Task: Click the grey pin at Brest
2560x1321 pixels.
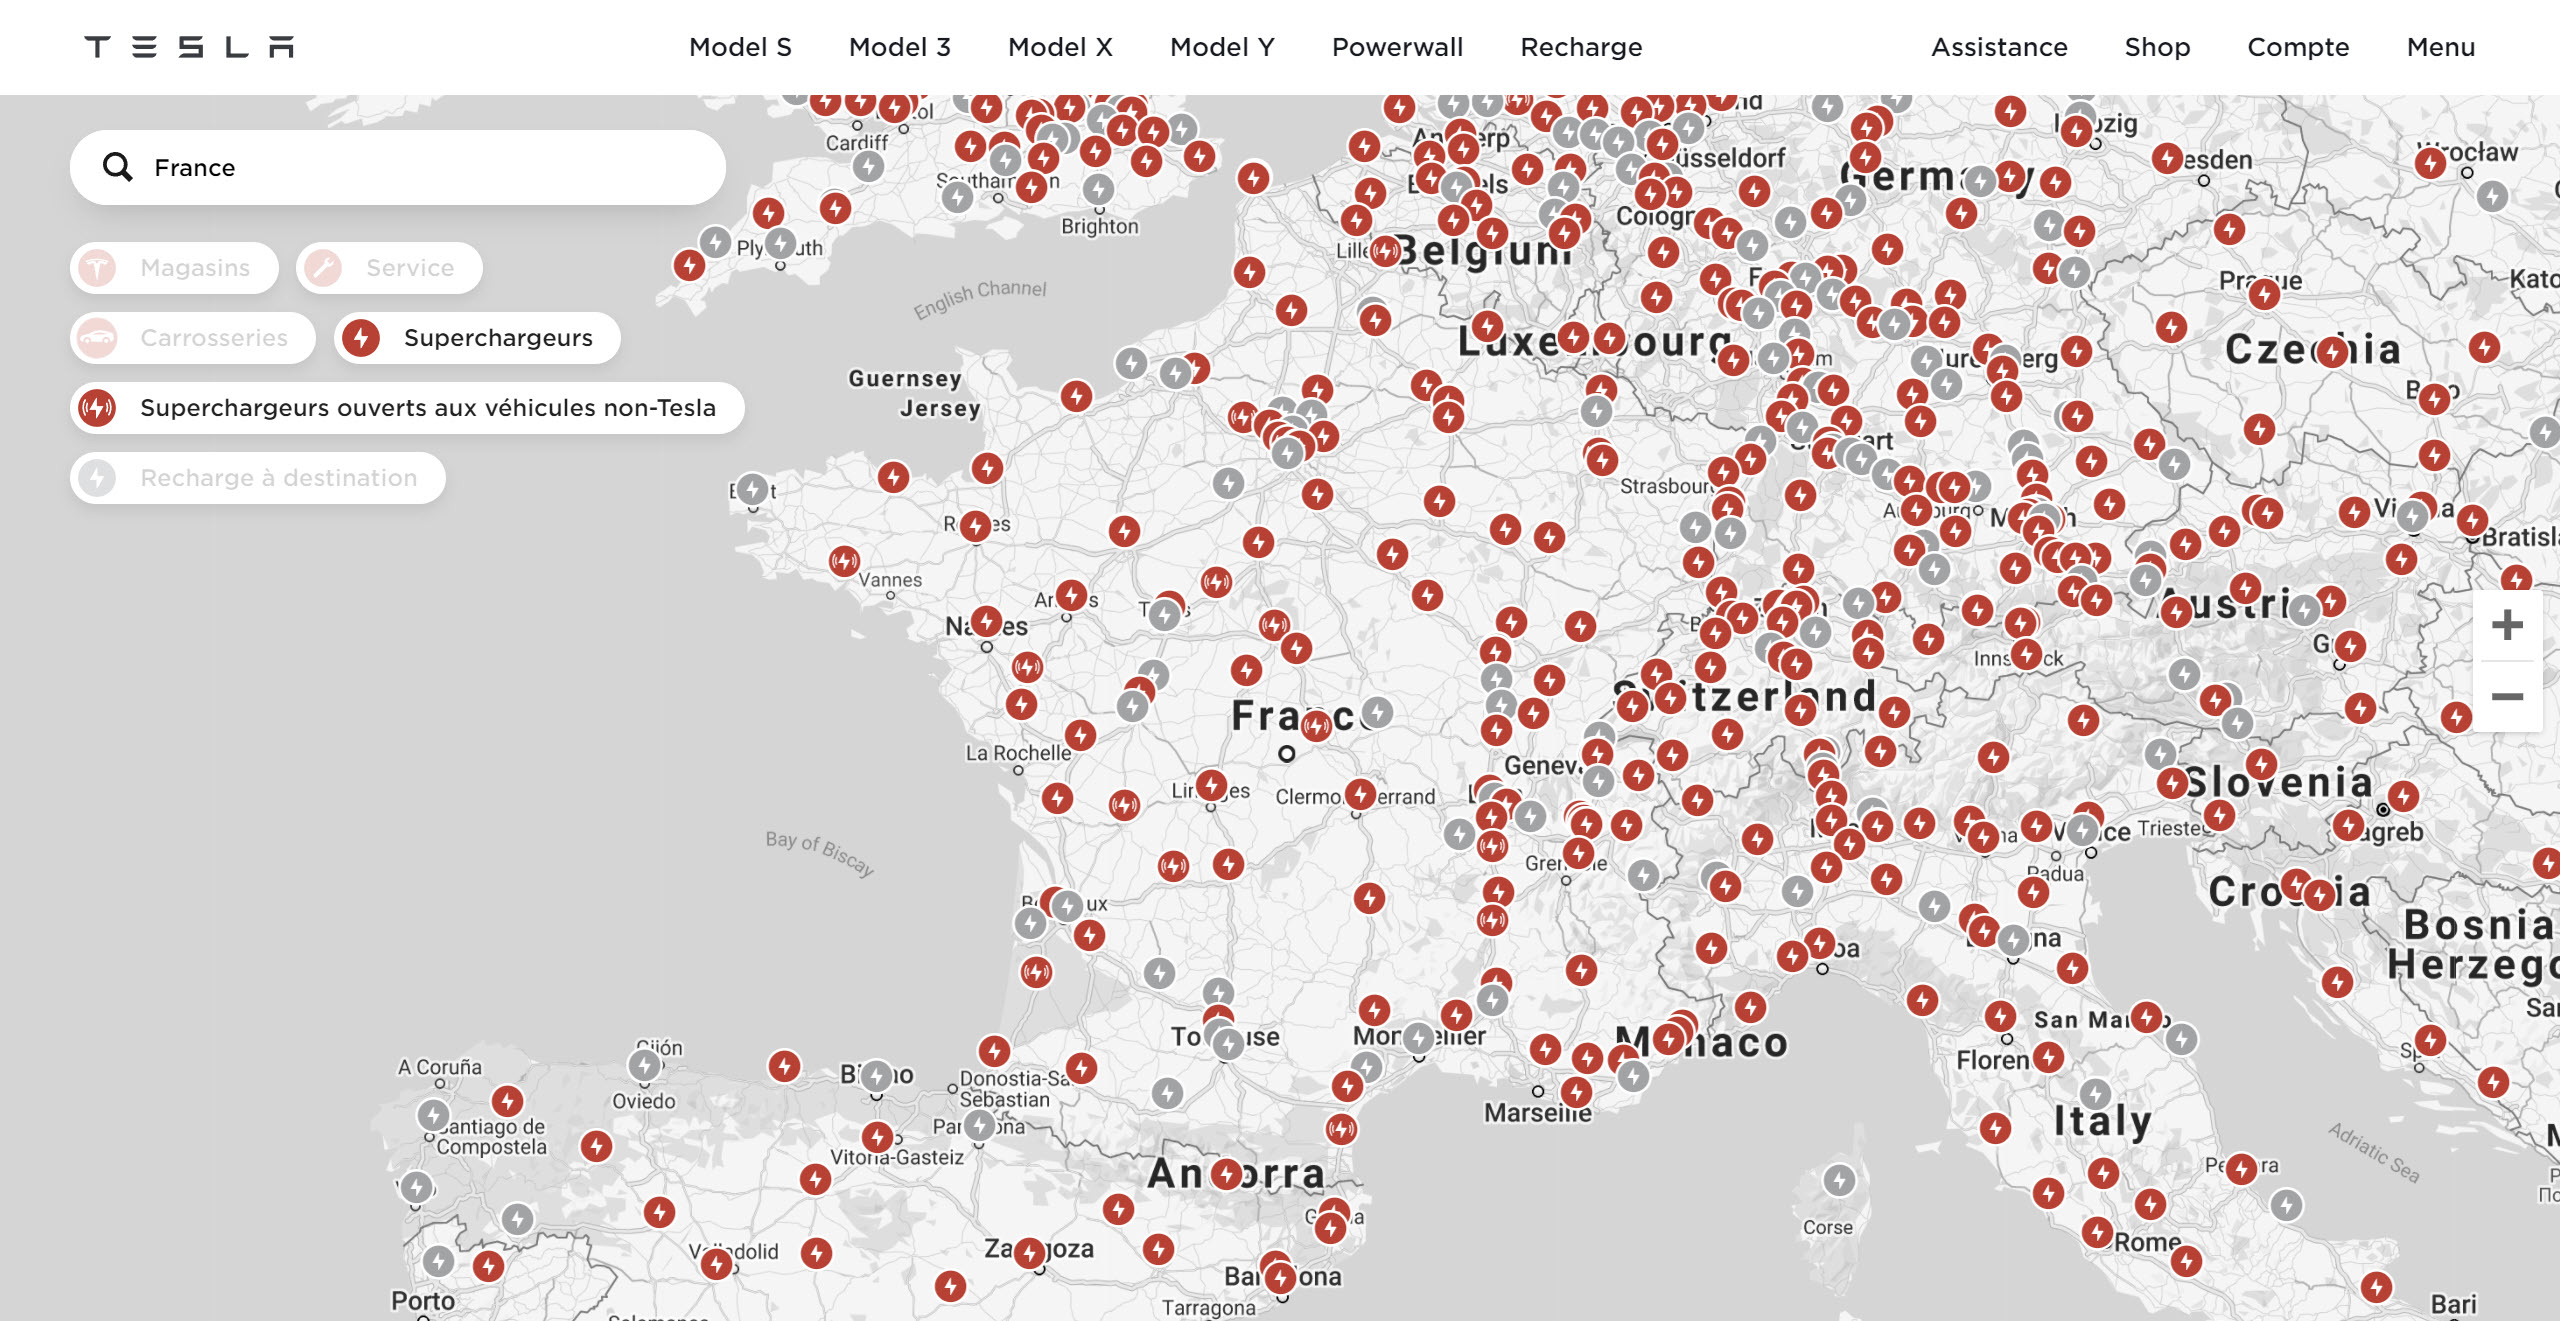Action: point(753,489)
